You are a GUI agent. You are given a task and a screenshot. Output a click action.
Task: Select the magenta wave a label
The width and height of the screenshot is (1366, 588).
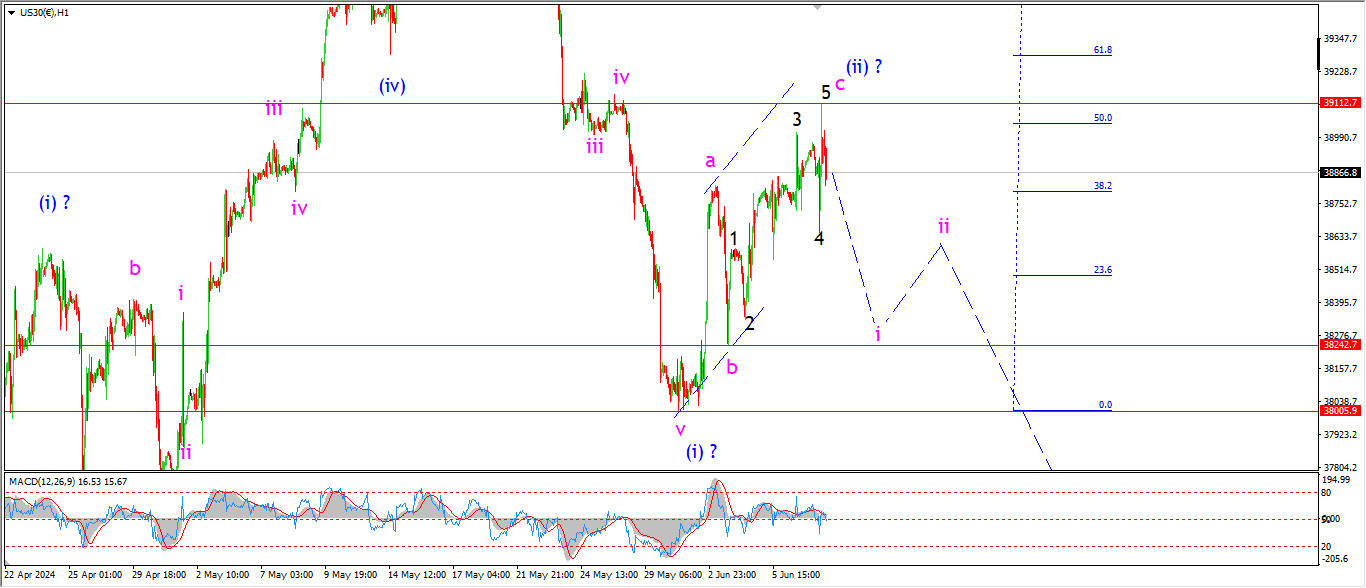click(710, 160)
